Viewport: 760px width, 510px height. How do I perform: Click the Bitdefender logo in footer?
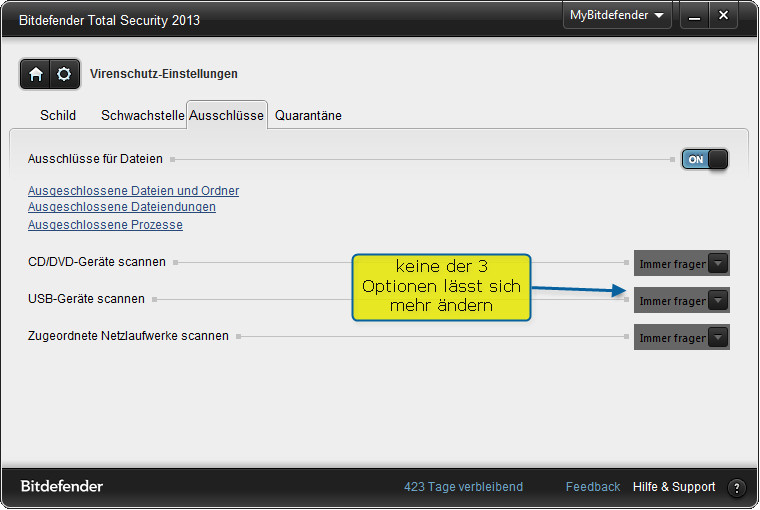pos(62,486)
